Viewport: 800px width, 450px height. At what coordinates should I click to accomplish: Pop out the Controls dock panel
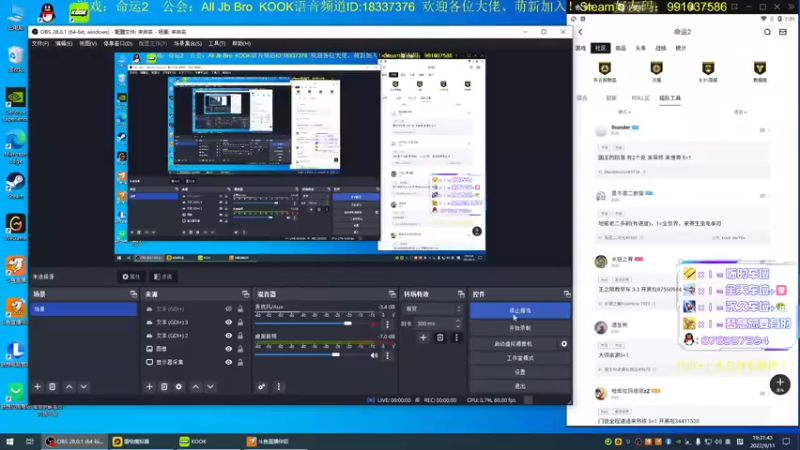pyautogui.click(x=567, y=294)
